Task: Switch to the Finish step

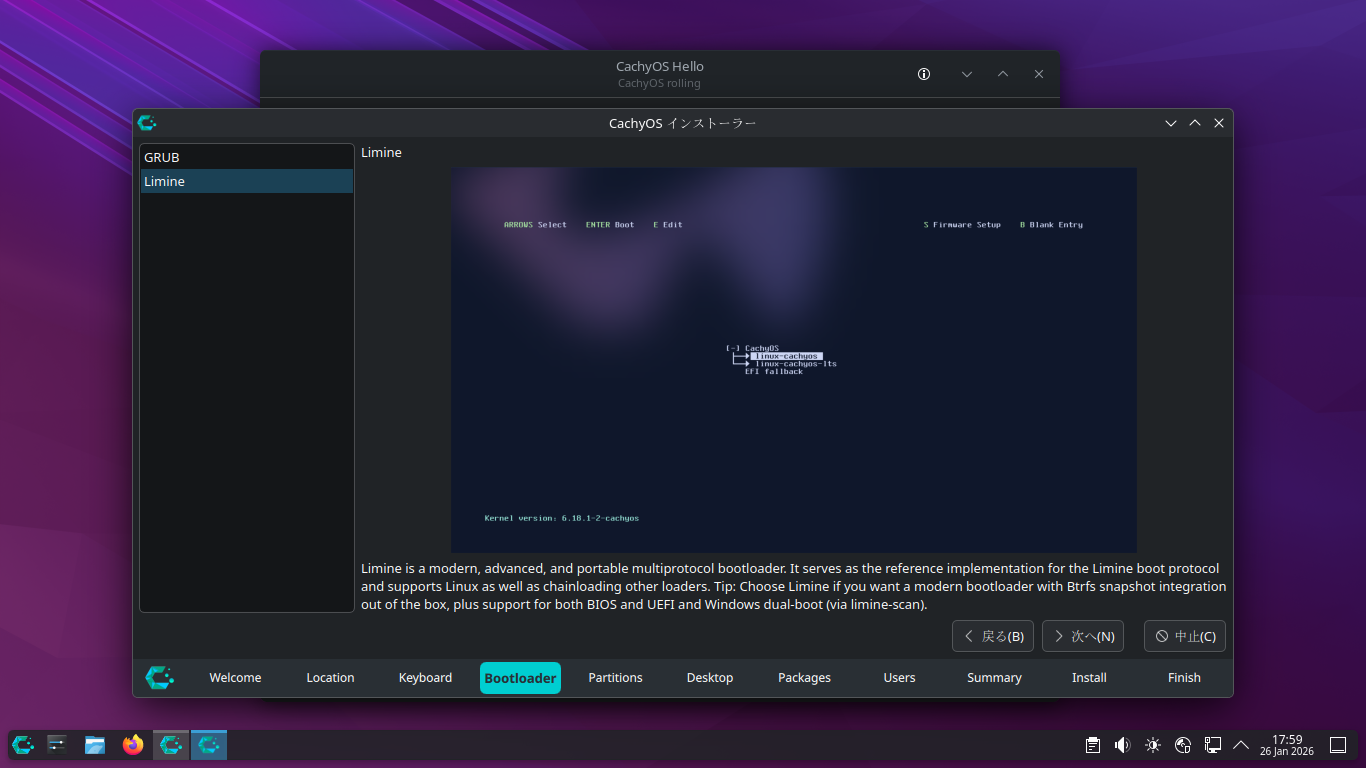Action: pos(1184,678)
